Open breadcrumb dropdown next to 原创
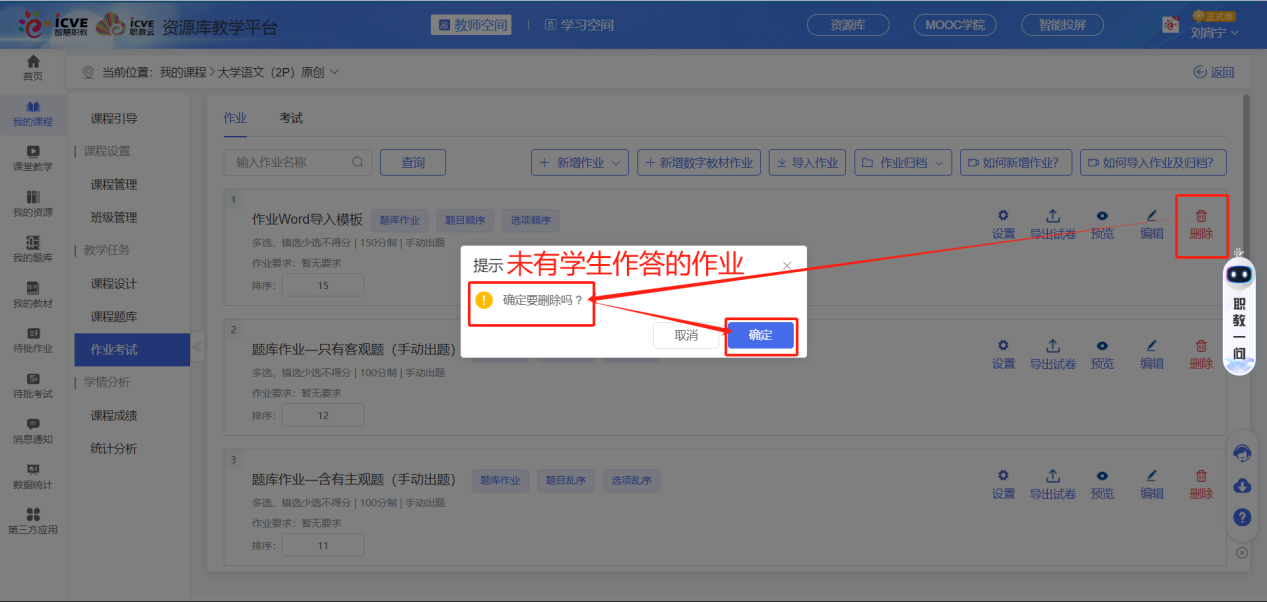 (x=336, y=72)
